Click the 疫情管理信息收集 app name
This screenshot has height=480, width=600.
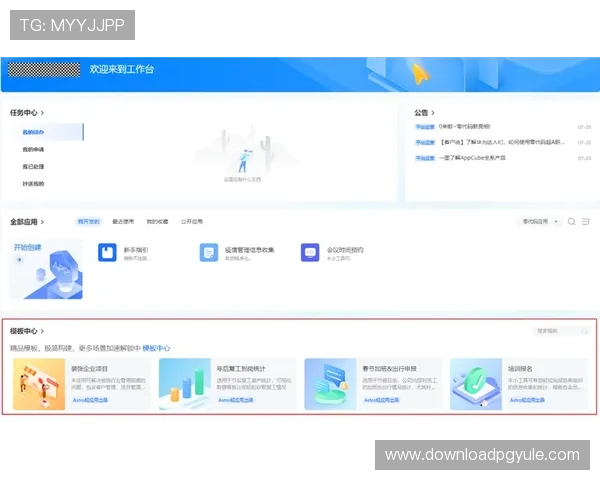tap(249, 250)
